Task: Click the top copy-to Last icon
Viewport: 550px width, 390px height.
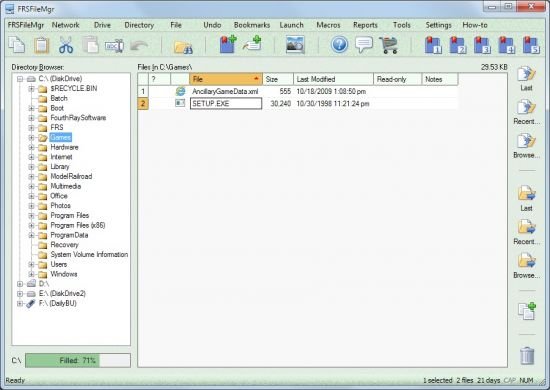Action: (526, 74)
